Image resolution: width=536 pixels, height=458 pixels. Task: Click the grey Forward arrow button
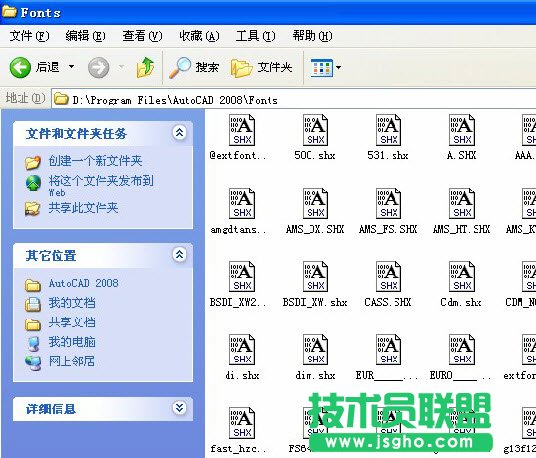click(98, 67)
